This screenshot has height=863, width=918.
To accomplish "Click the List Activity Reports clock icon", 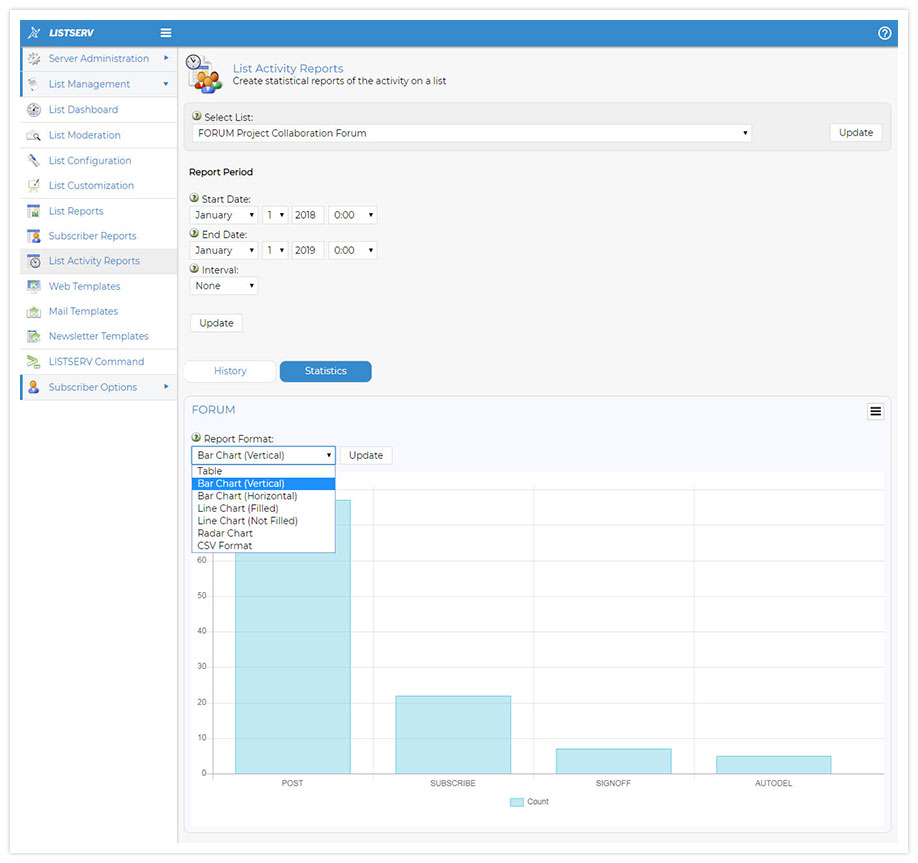I will click(34, 261).
